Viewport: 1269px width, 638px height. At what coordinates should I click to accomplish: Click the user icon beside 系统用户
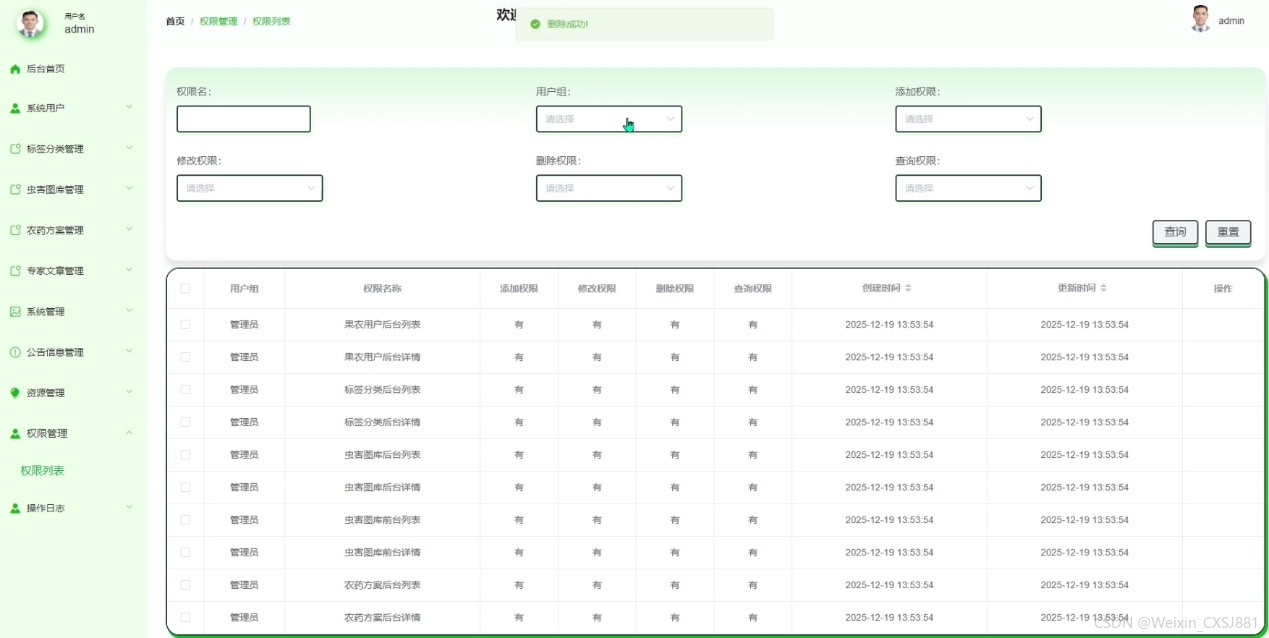pos(15,108)
